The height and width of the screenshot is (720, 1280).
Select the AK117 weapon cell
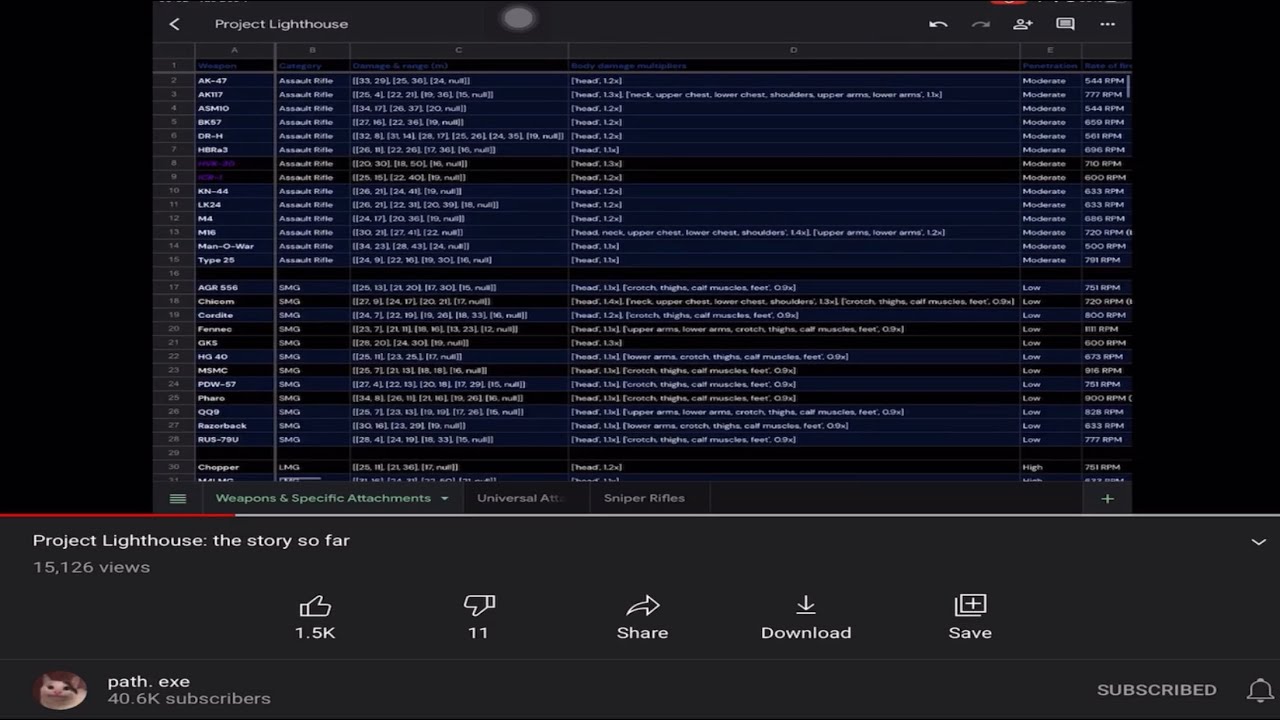pyautogui.click(x=235, y=94)
